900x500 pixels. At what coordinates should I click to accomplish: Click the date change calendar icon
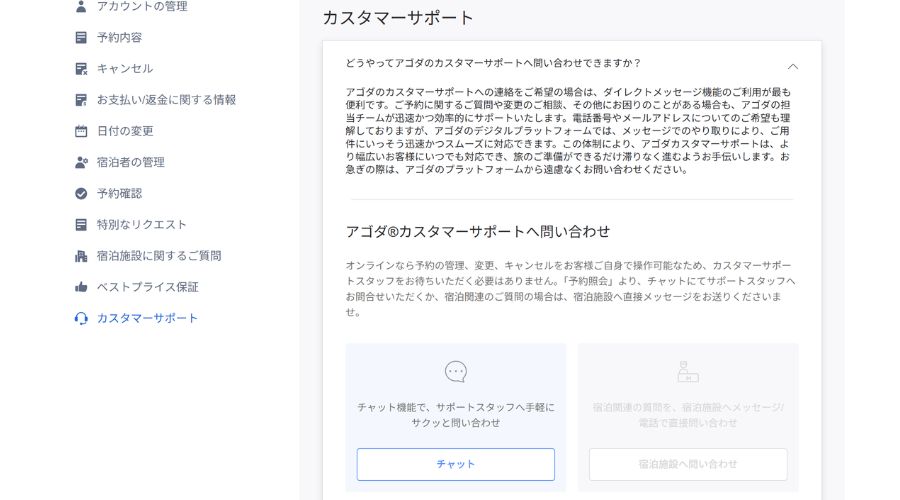(x=81, y=131)
